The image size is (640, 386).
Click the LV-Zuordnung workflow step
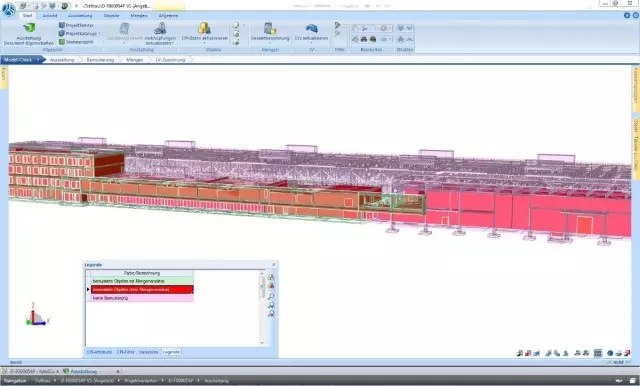(x=171, y=60)
